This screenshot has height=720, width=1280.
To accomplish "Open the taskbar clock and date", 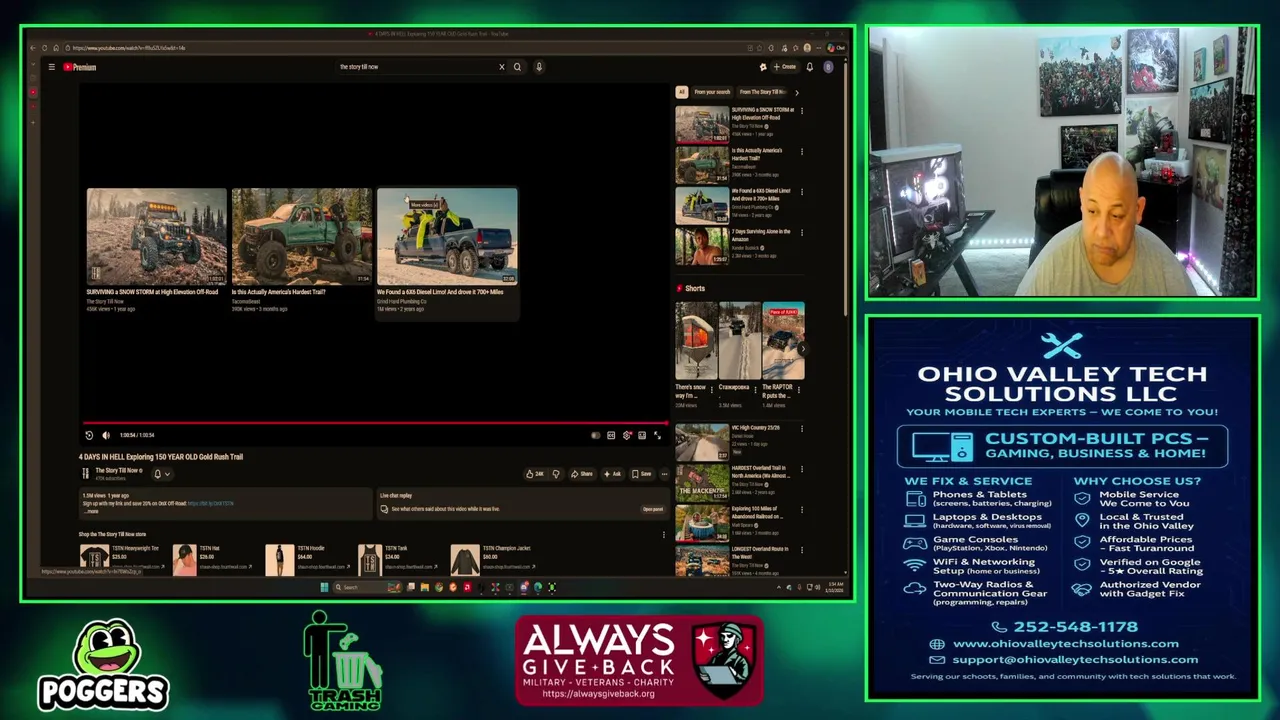I will (836, 586).
